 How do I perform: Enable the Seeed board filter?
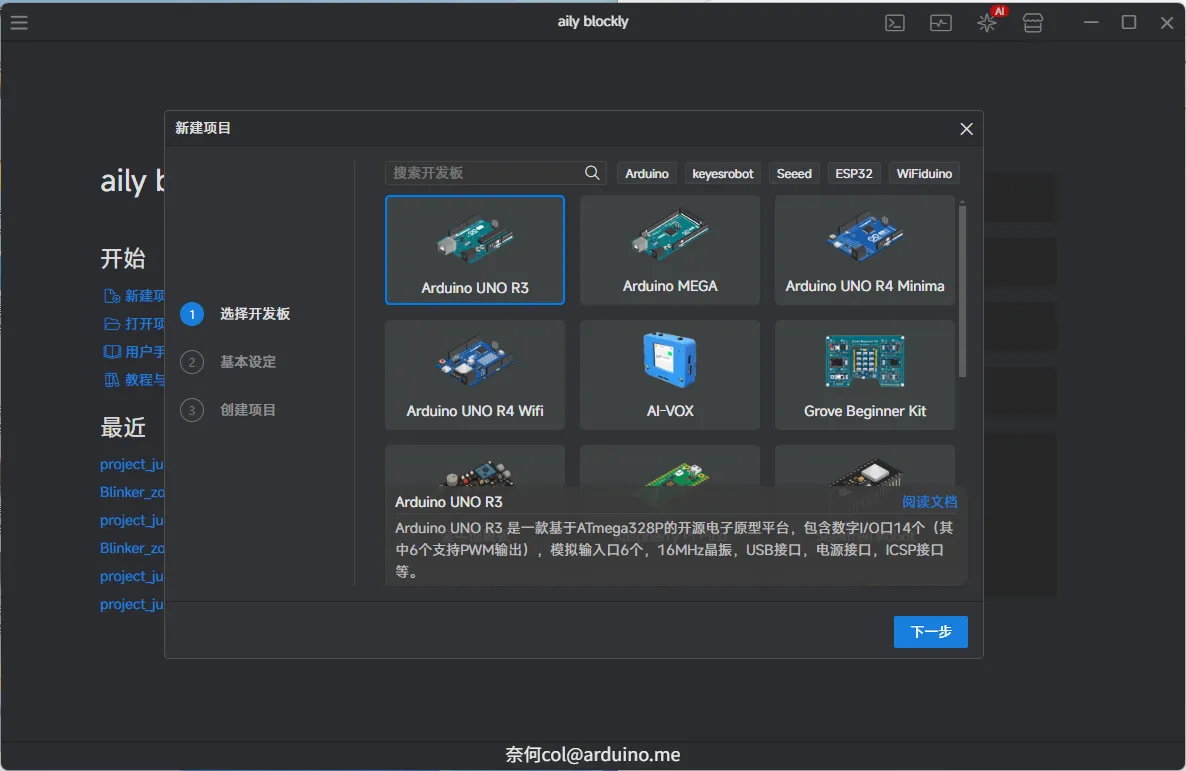793,172
